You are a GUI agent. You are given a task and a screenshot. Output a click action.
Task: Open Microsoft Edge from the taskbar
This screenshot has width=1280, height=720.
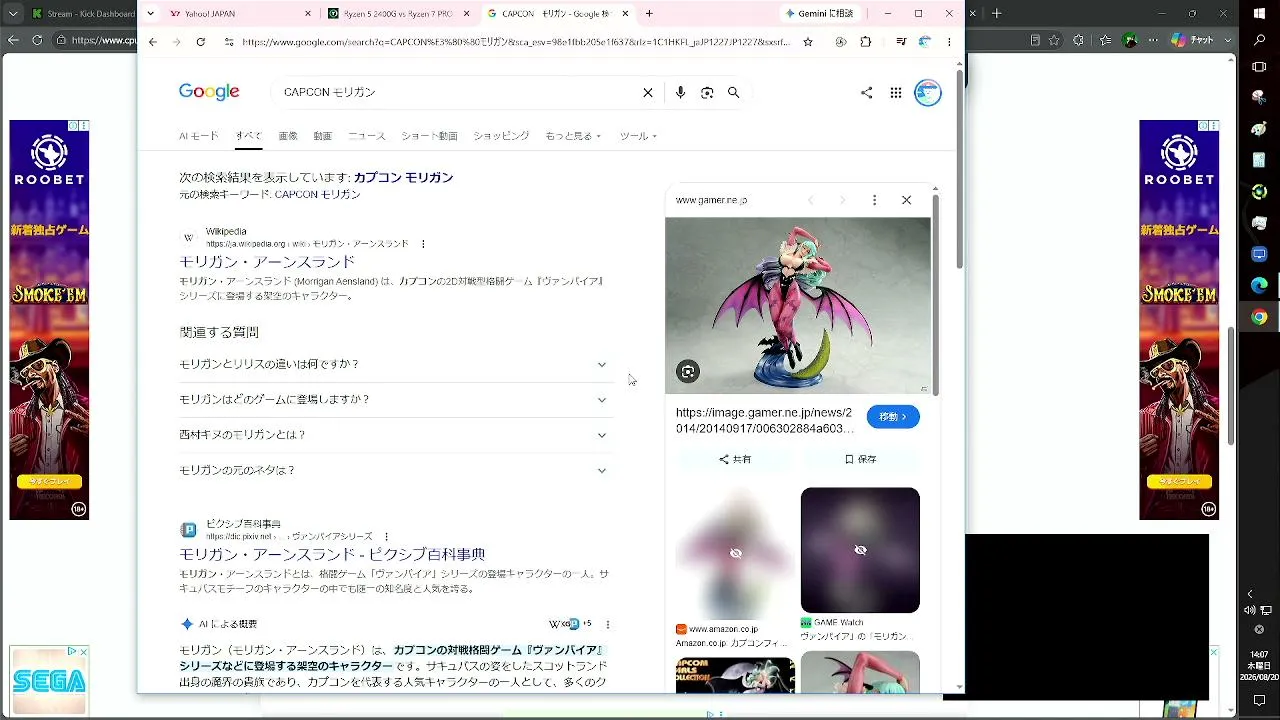click(1259, 285)
